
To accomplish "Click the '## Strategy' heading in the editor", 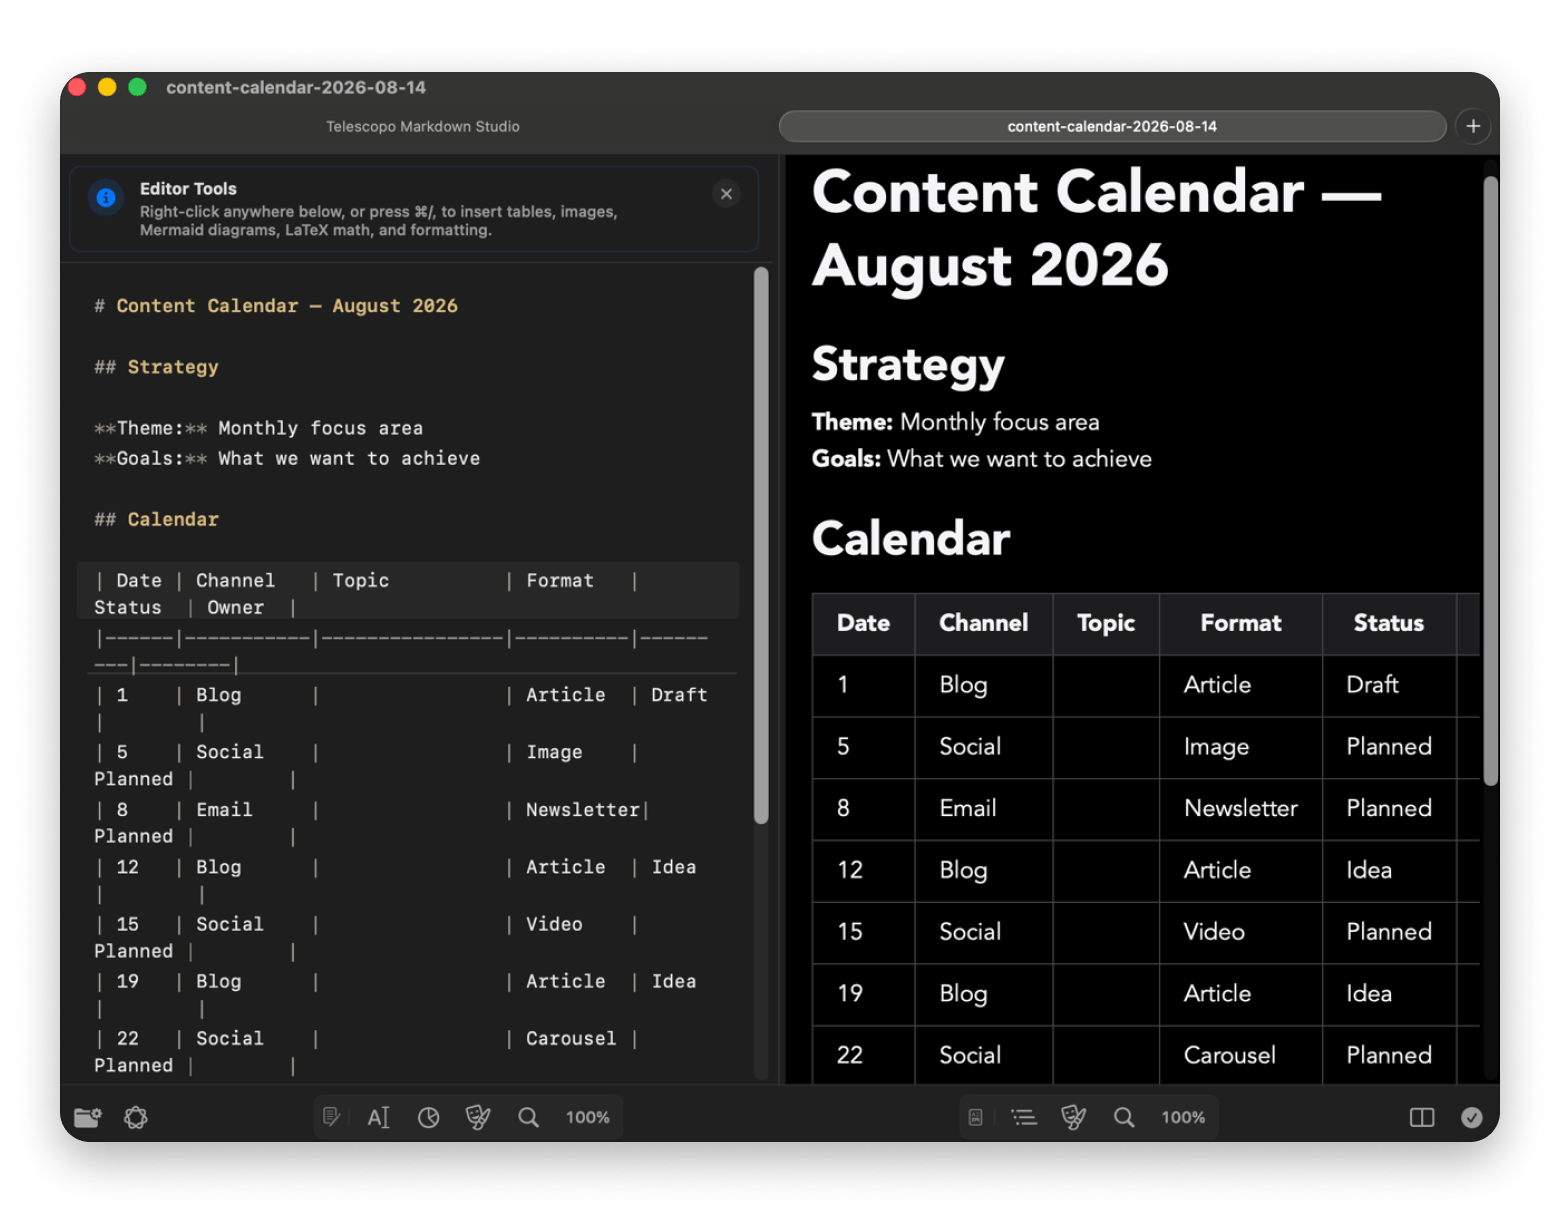I will coord(156,367).
